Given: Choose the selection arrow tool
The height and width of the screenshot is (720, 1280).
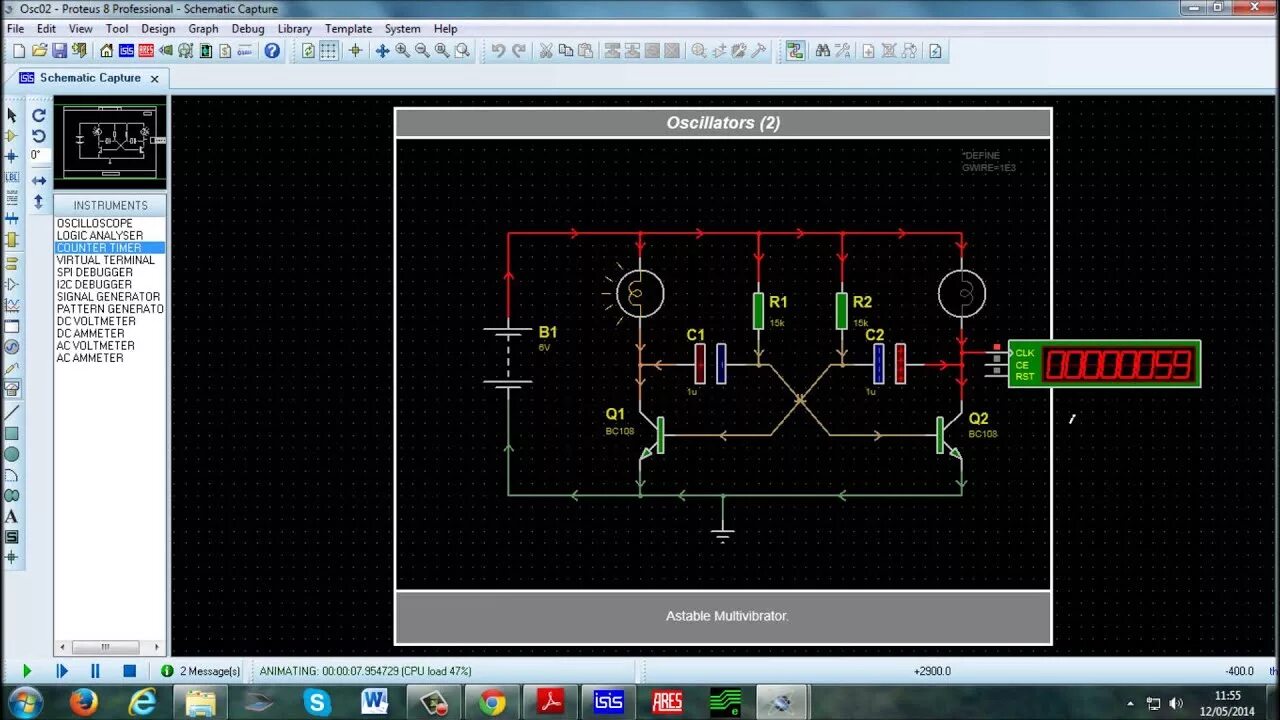Looking at the screenshot, I should pyautogui.click(x=12, y=115).
